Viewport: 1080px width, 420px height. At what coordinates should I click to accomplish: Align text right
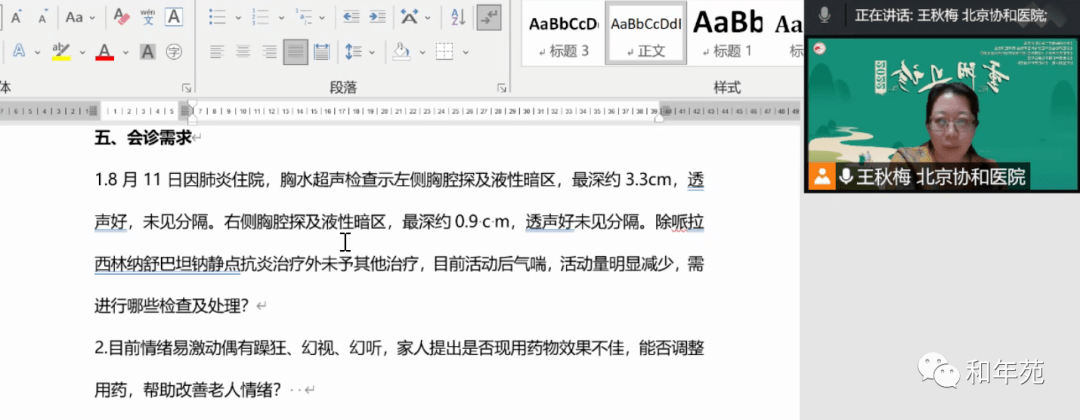pos(269,52)
